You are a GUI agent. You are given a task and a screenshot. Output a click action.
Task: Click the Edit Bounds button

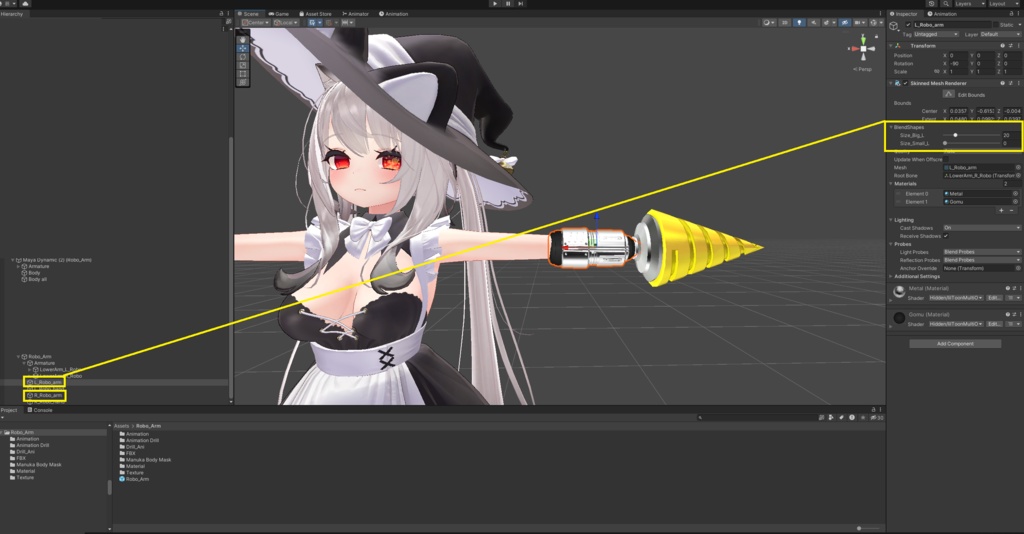(x=948, y=94)
